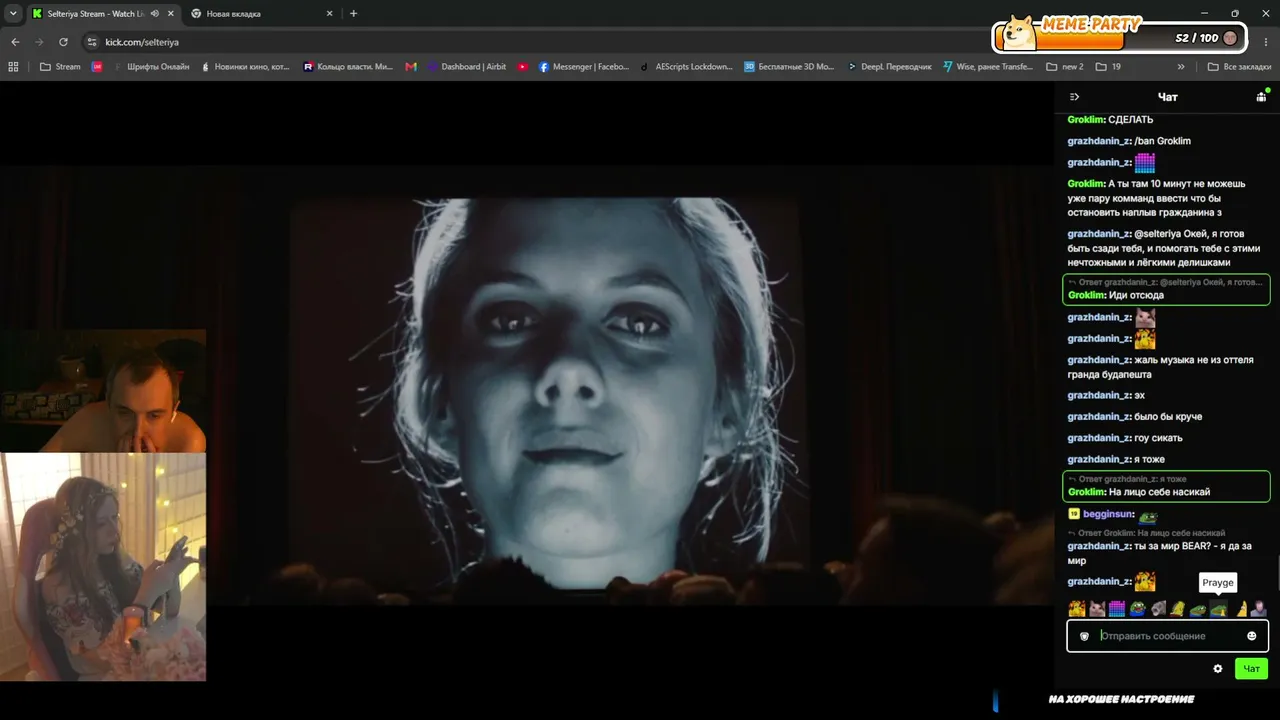Close the Selteriya Stream tab
The width and height of the screenshot is (1280, 720).
[170, 14]
